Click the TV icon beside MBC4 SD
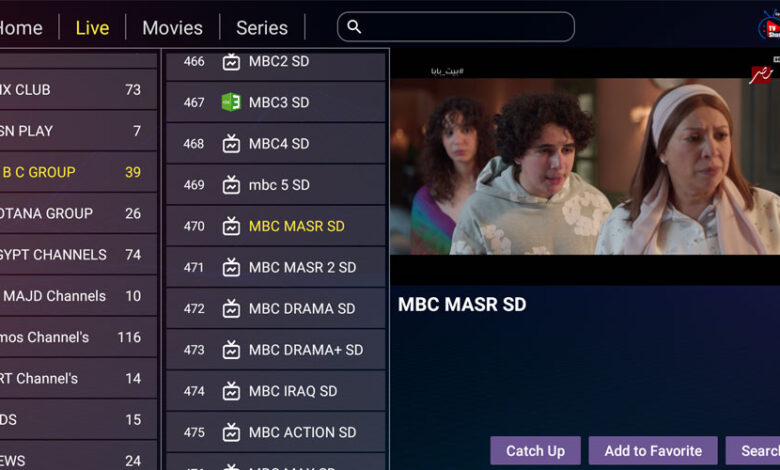 pyautogui.click(x=231, y=144)
